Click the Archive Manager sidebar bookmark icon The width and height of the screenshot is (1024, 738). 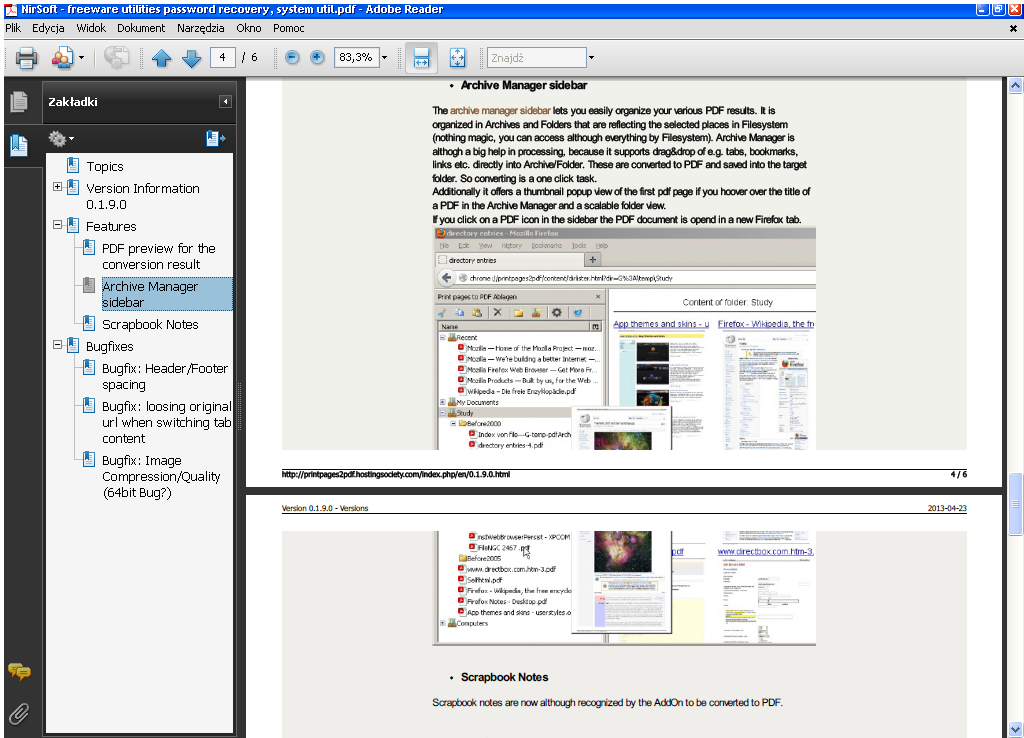89,285
